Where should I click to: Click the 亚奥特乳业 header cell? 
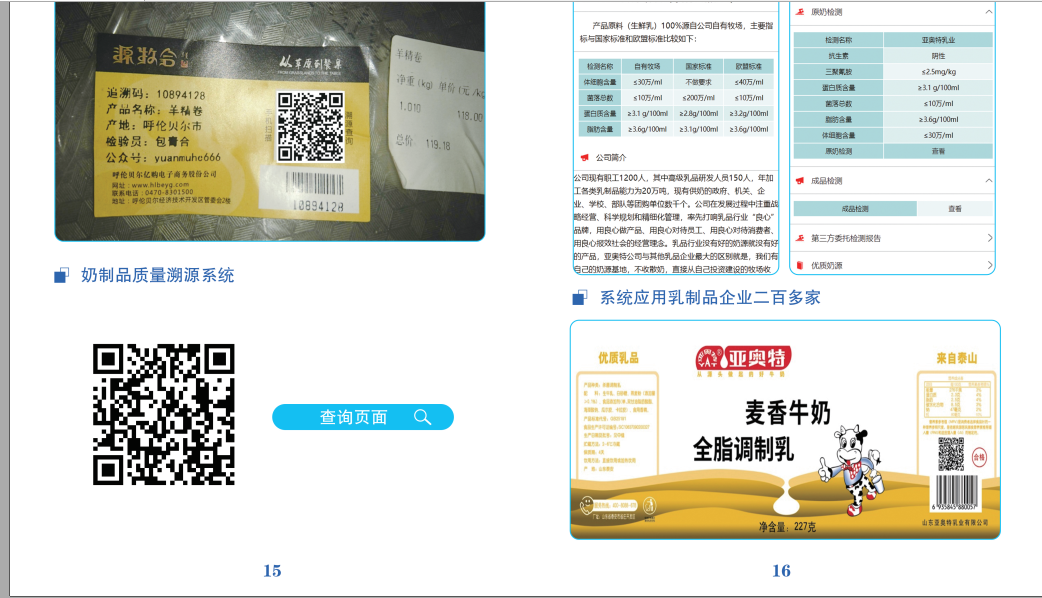pyautogui.click(x=938, y=40)
